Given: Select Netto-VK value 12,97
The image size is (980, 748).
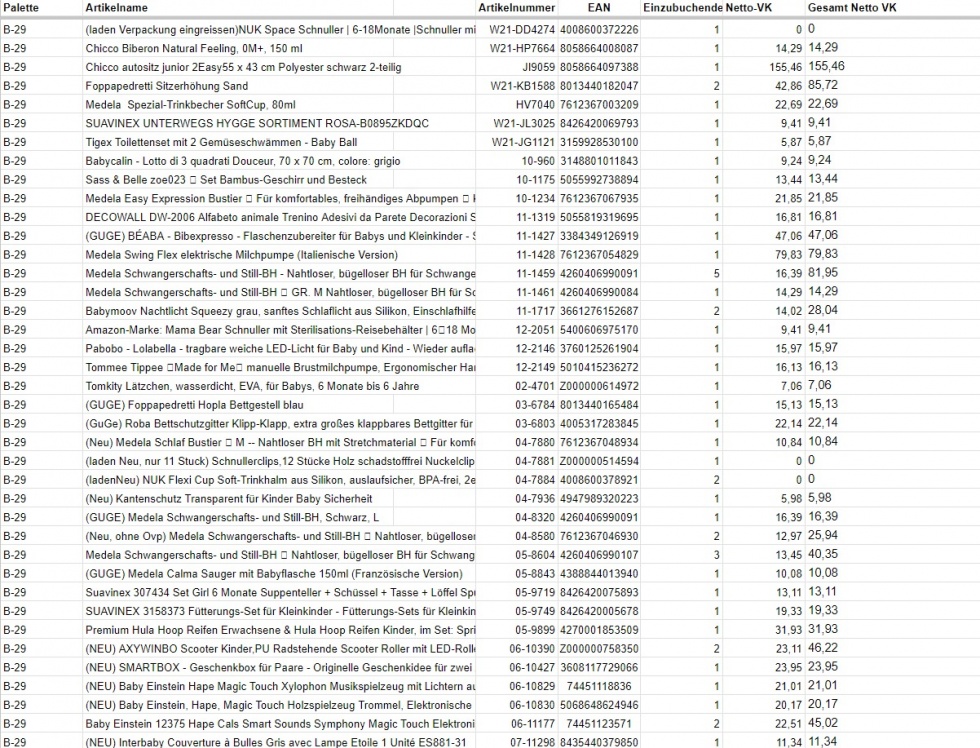Looking at the screenshot, I should pyautogui.click(x=788, y=536).
